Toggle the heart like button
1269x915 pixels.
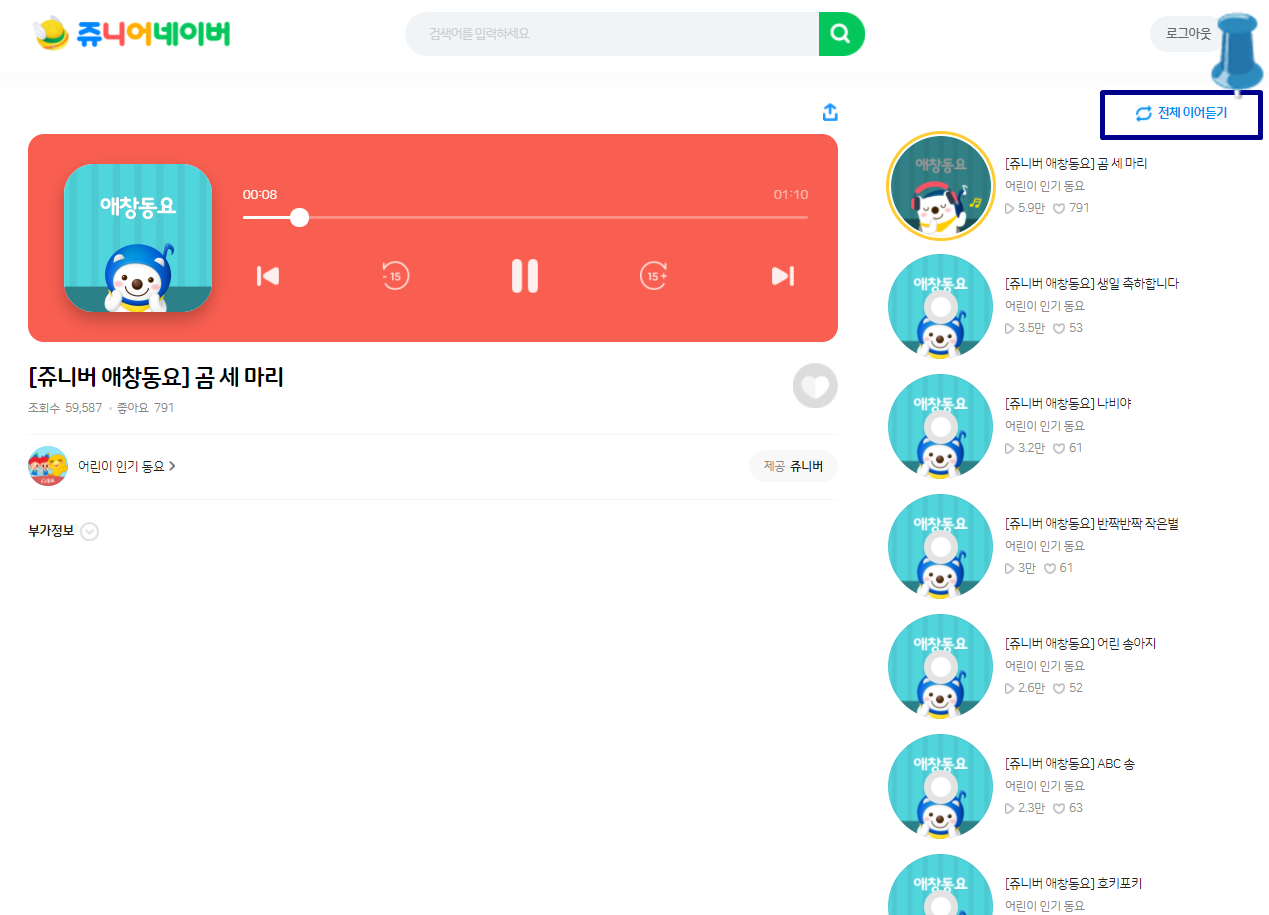[815, 386]
